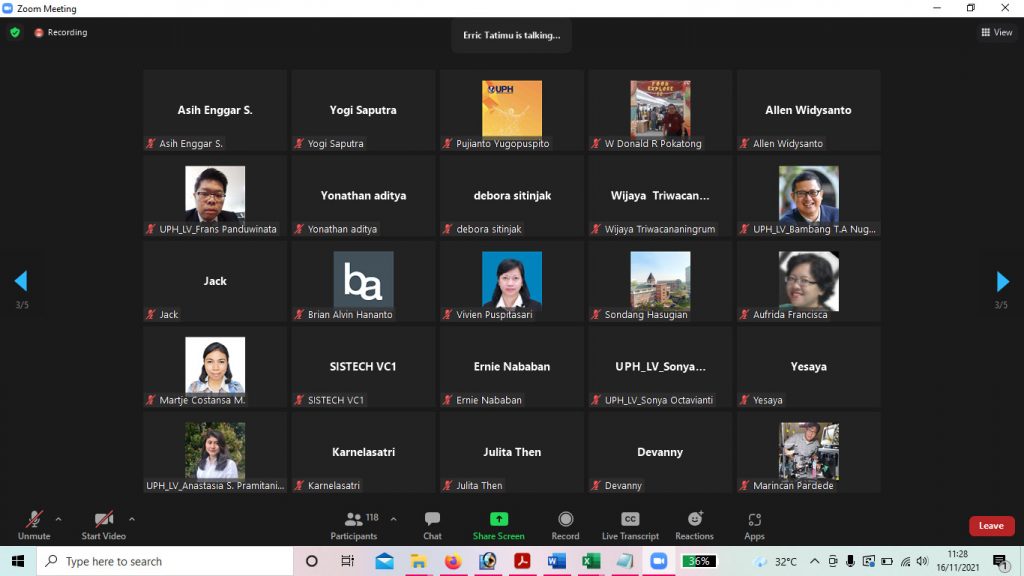Expand the Participants options arrow
This screenshot has height=576, width=1024.
coord(393,519)
